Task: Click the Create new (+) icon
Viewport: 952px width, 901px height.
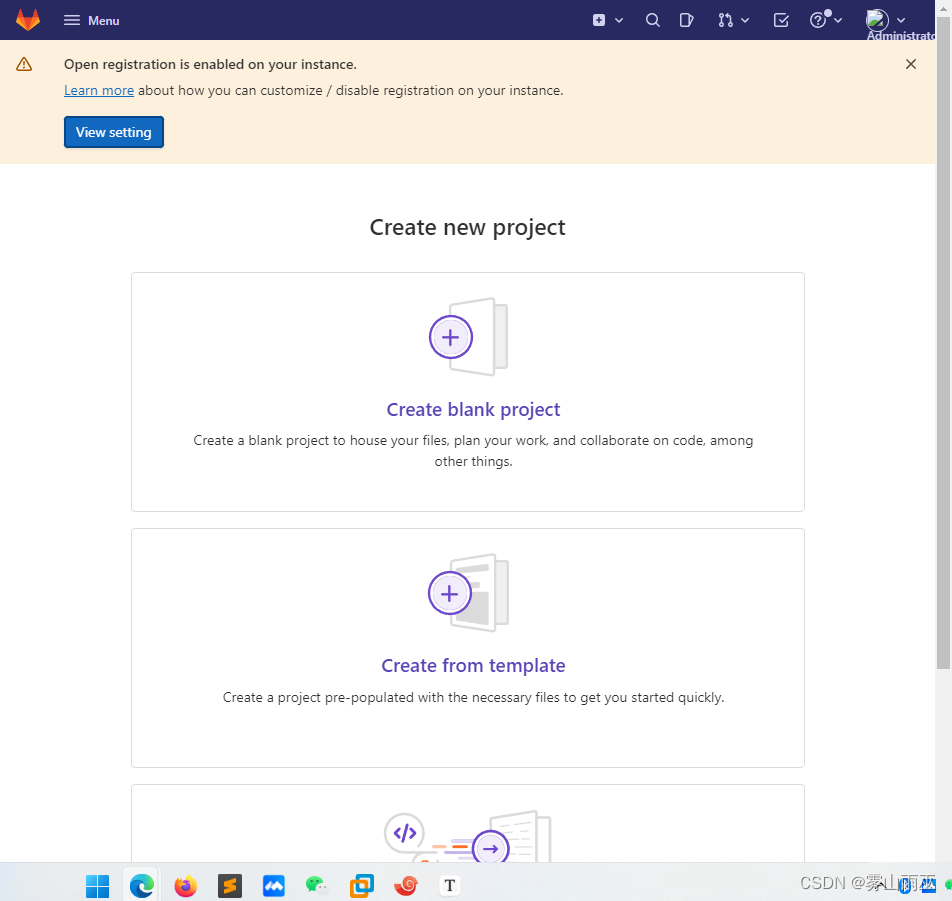Action: (601, 20)
